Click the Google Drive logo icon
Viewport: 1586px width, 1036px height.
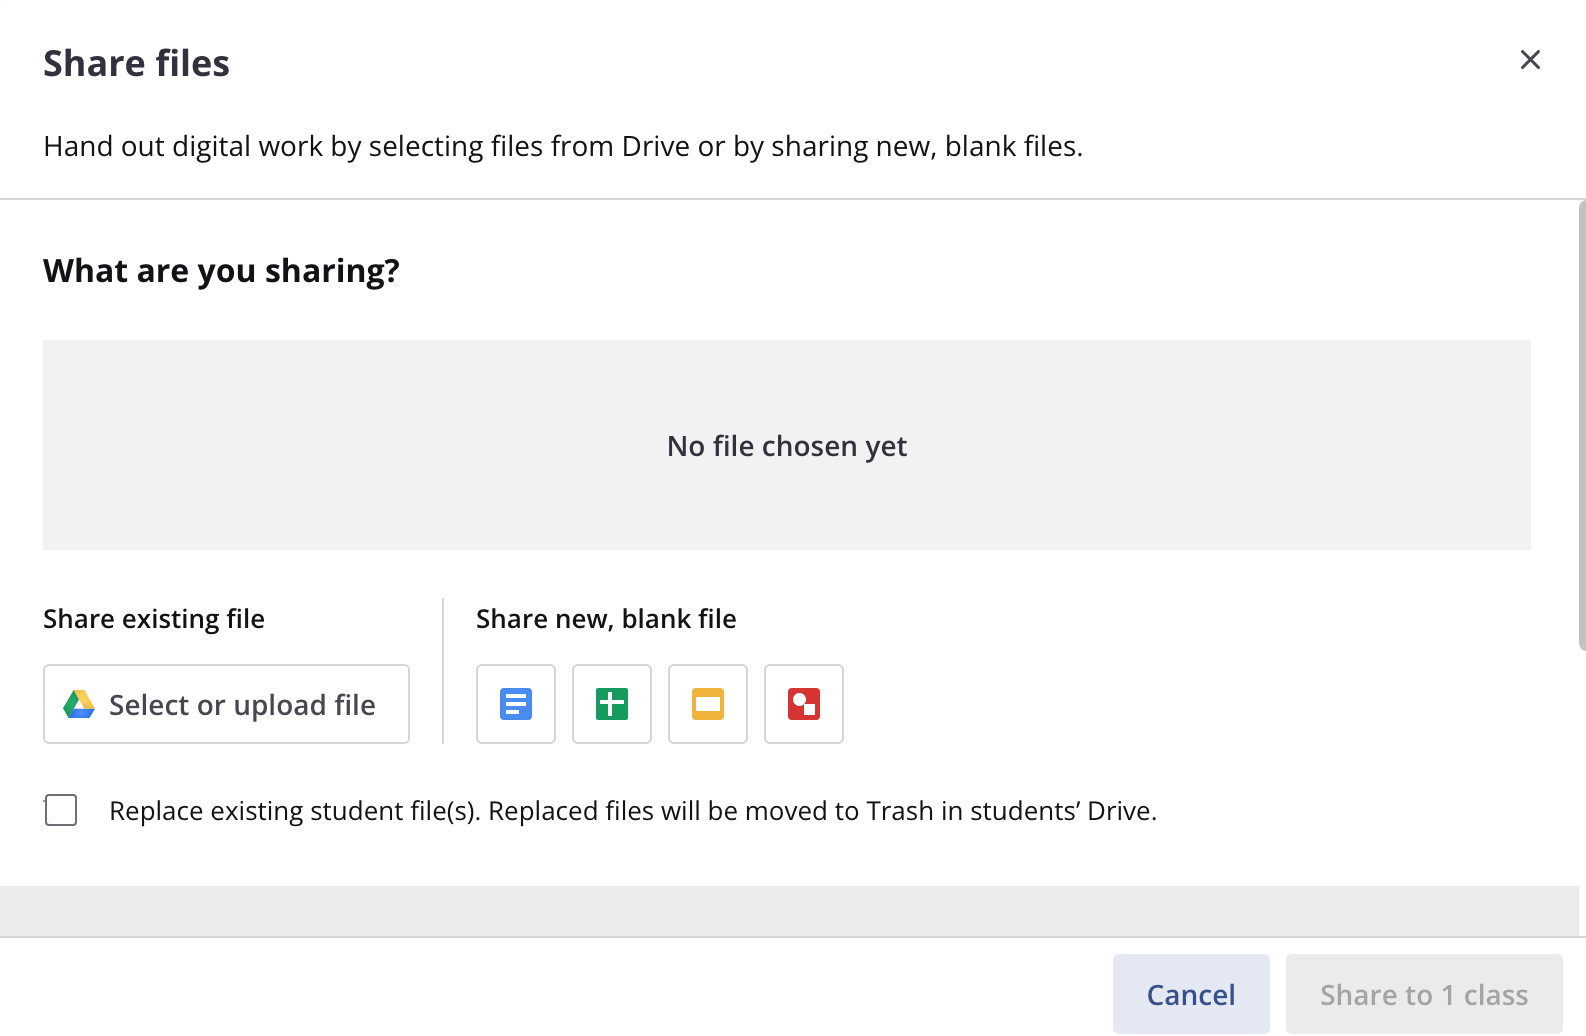79,705
